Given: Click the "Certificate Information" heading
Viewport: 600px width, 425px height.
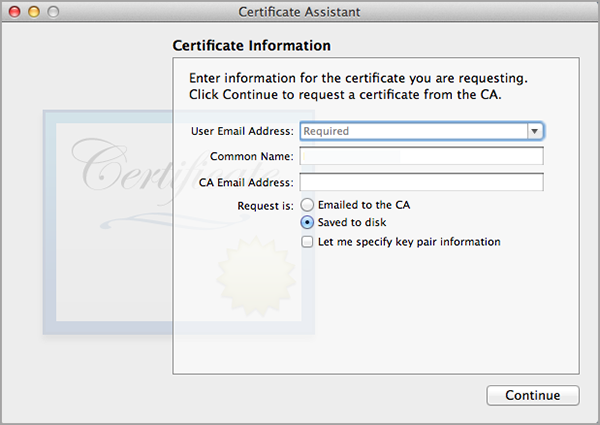Looking at the screenshot, I should coord(251,46).
